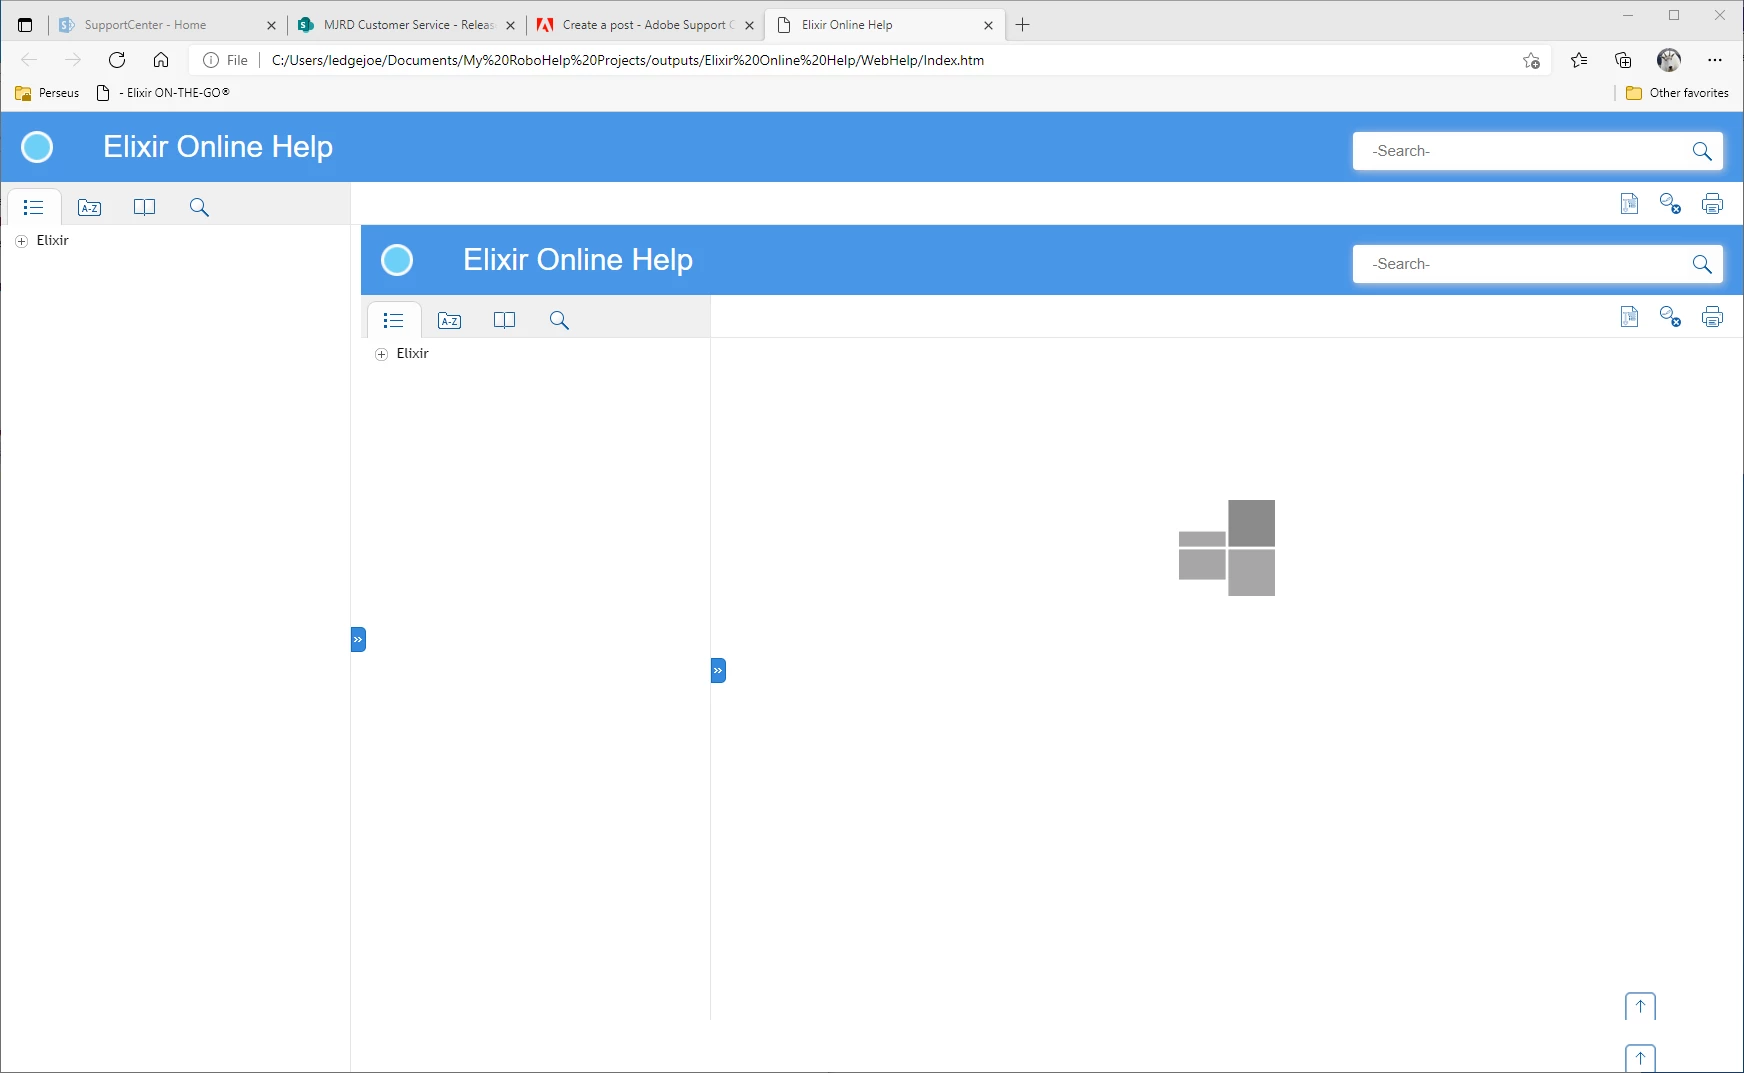Open a new browser tab with the plus button
This screenshot has height=1073, width=1744.
1022,25
